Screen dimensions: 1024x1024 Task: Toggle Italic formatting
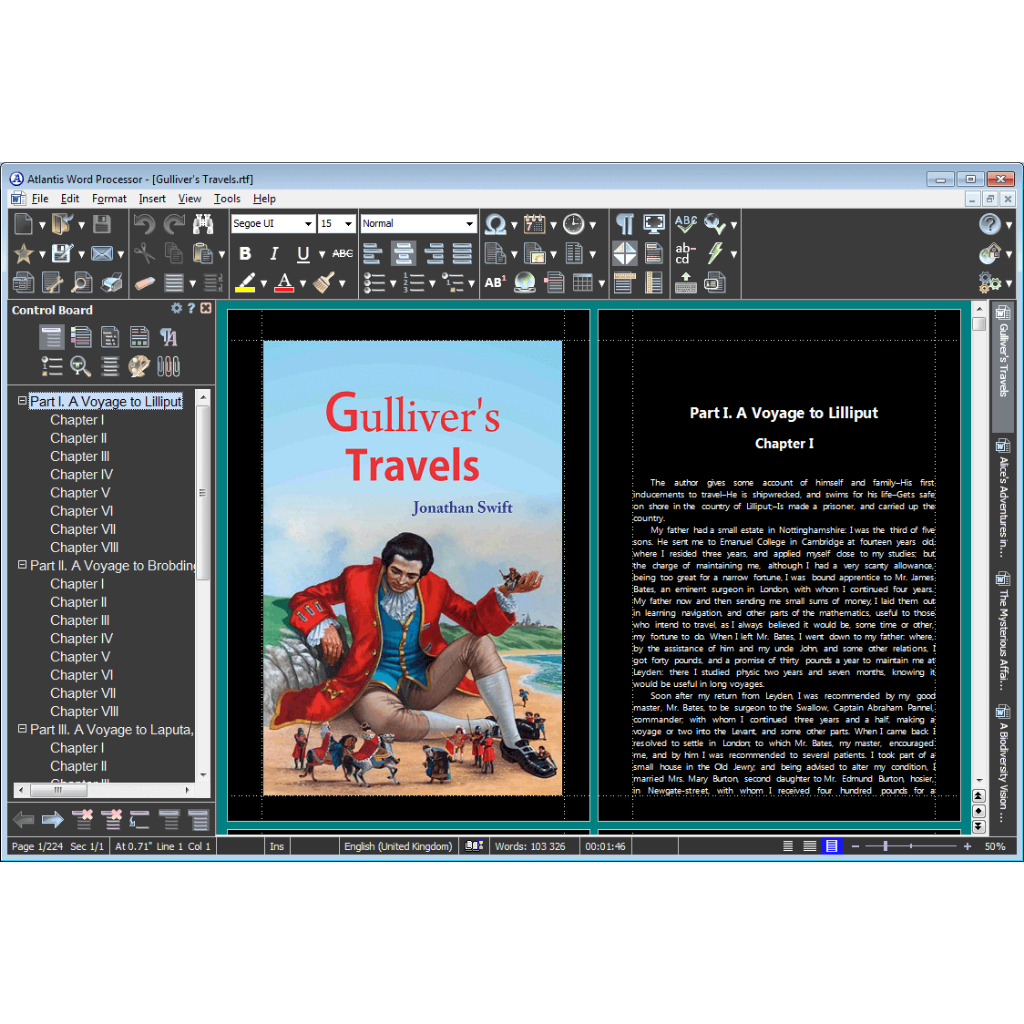tap(274, 253)
